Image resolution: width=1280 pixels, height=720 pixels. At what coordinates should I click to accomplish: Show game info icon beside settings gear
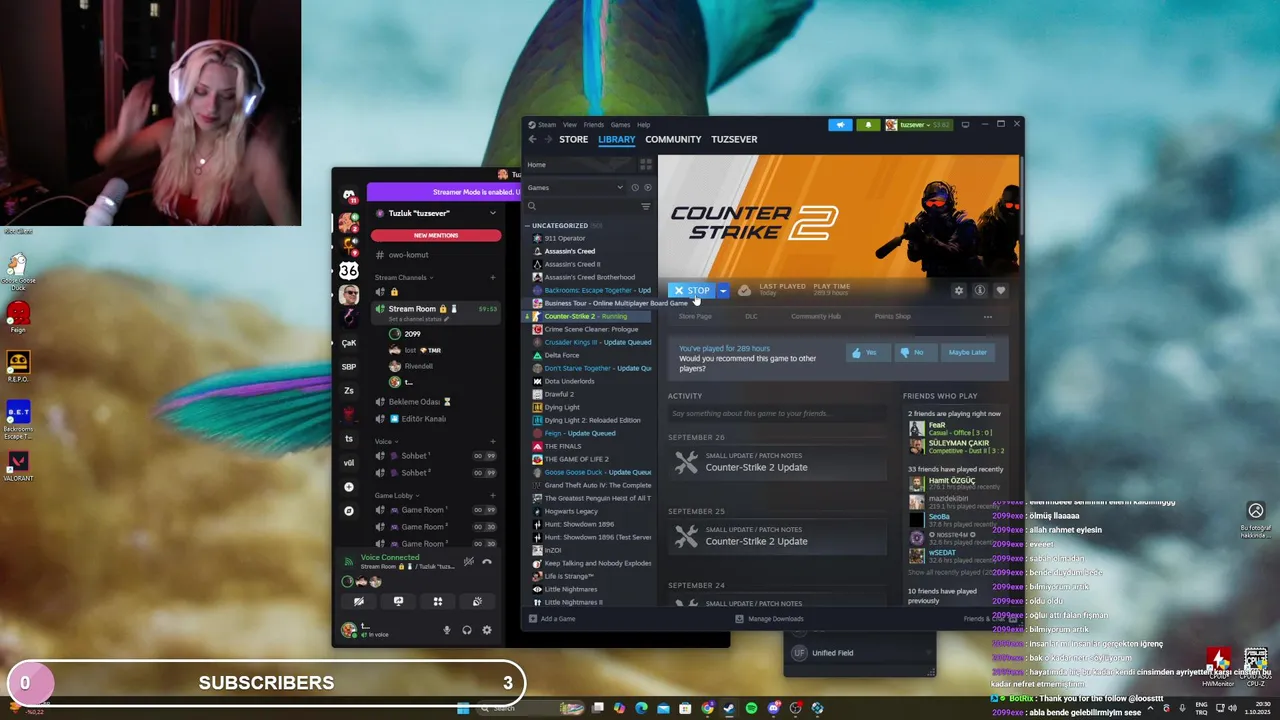point(980,291)
